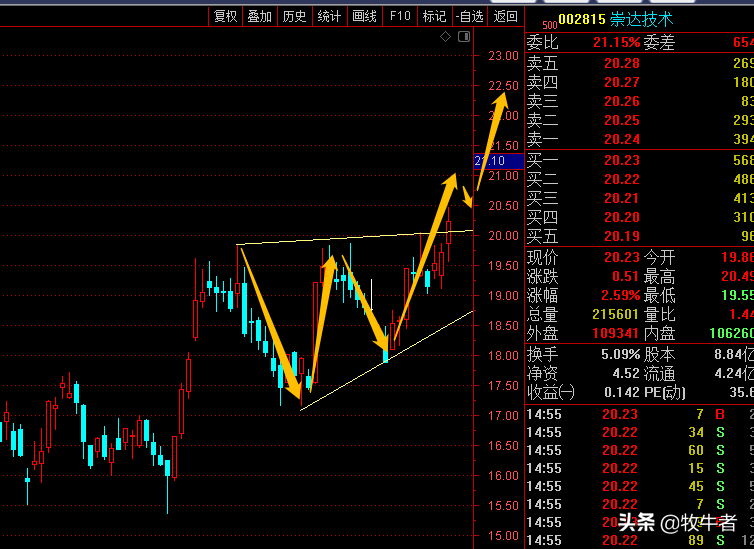The height and width of the screenshot is (549, 754).
Task: Click the 外盘 value 109341
Action: (x=616, y=333)
